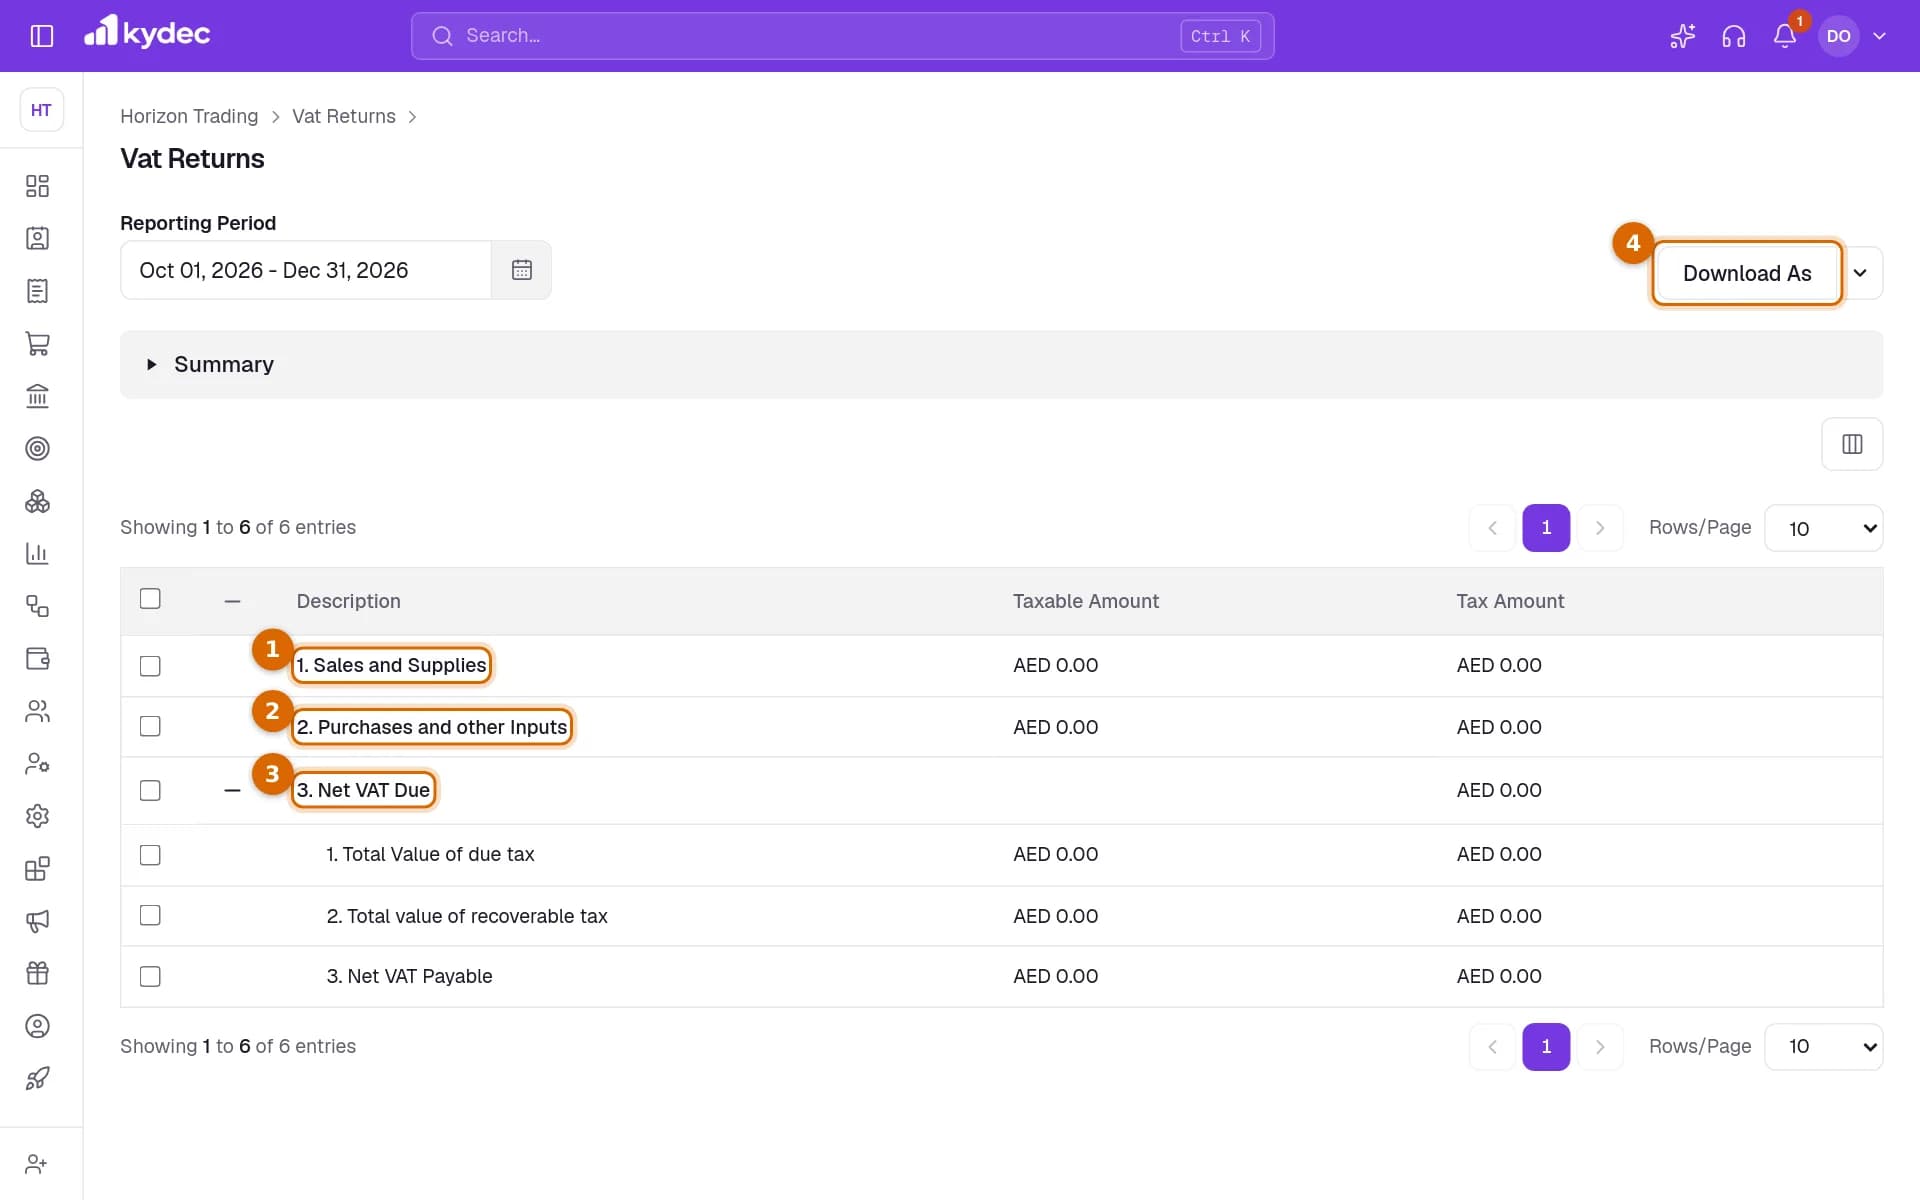This screenshot has width=1920, height=1200.
Task: Select the '3. Net VAT Payable' text
Action: click(409, 976)
